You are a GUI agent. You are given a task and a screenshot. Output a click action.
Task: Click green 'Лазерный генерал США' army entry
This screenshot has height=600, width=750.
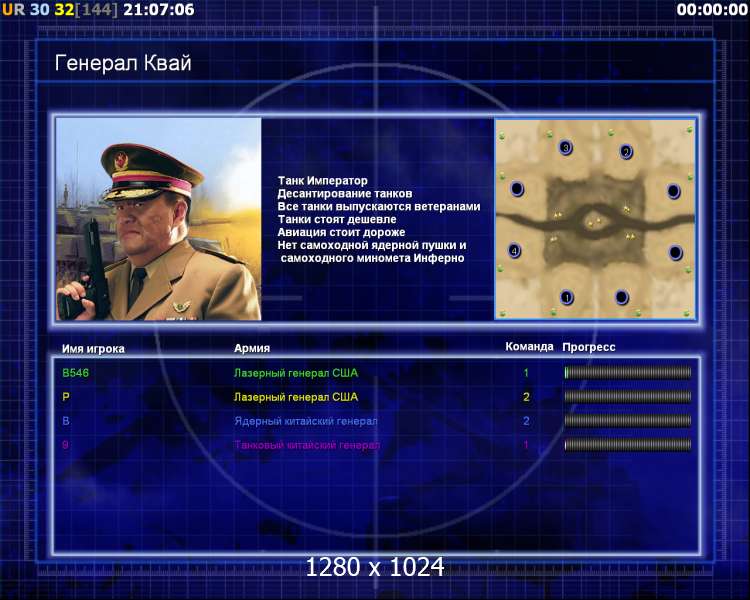[x=296, y=373]
